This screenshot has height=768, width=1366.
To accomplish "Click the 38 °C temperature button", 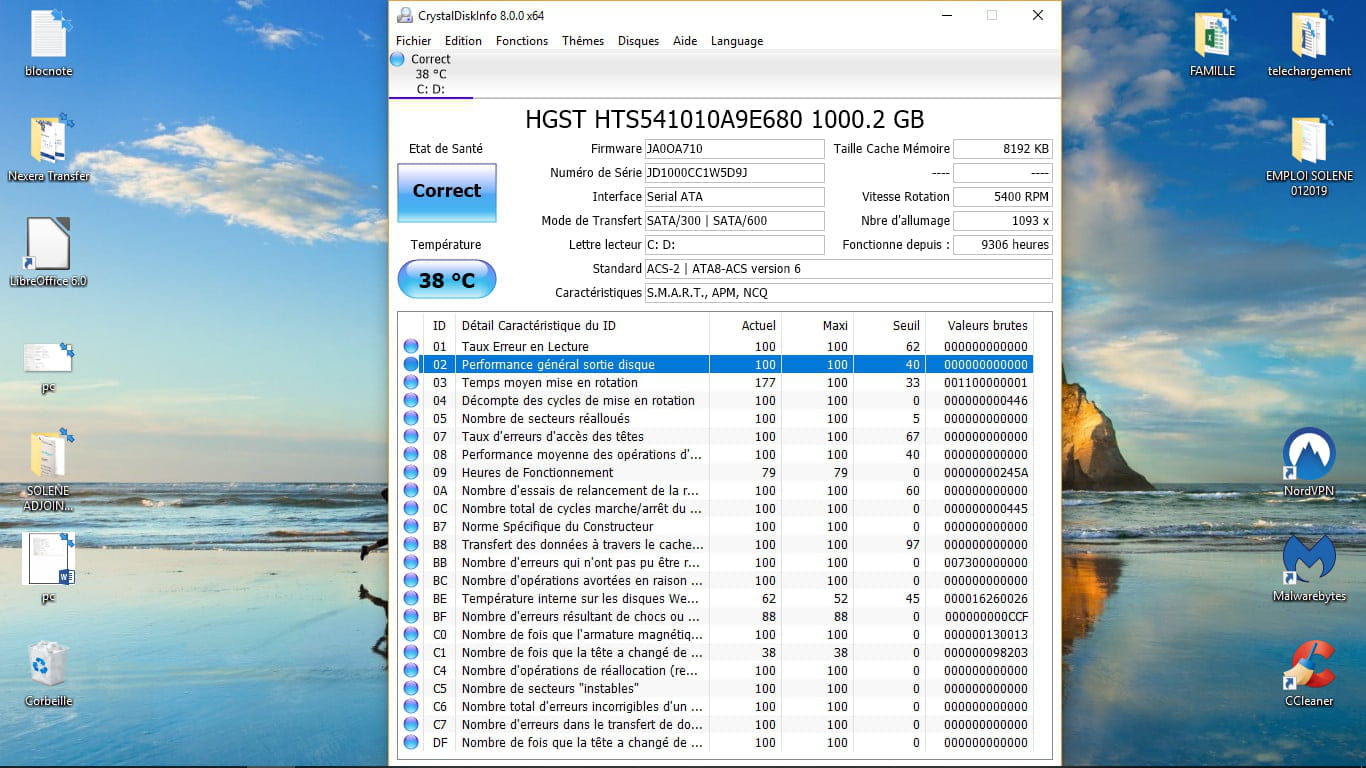I will (447, 280).
